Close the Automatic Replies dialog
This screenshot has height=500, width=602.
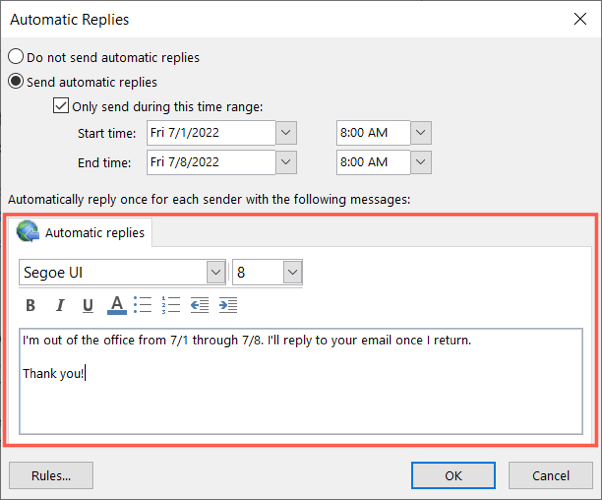coord(580,19)
